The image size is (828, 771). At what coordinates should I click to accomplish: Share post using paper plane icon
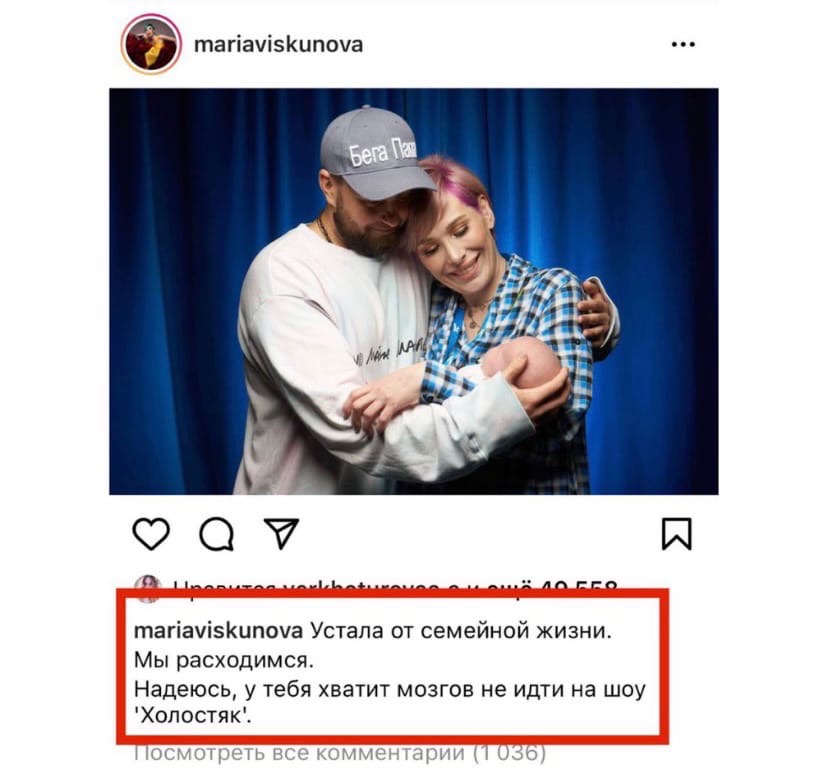click(281, 532)
